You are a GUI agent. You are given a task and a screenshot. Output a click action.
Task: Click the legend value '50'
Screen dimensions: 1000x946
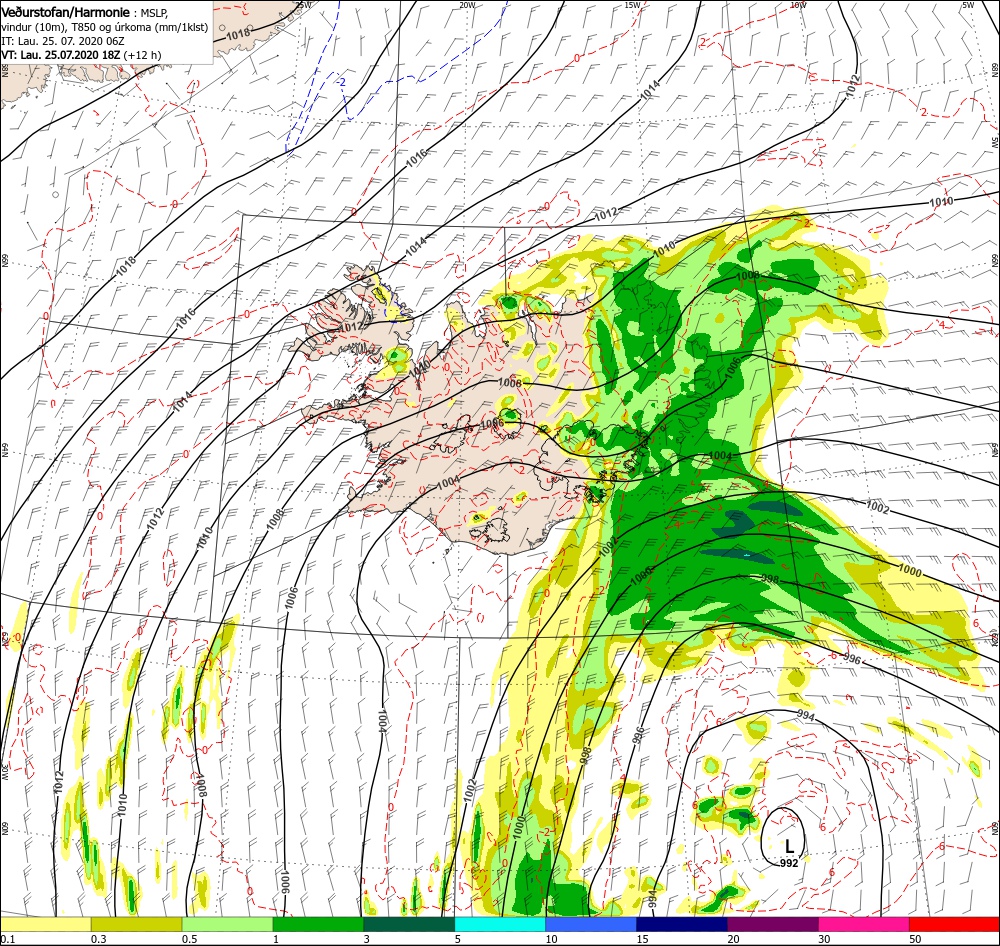pyautogui.click(x=916, y=939)
